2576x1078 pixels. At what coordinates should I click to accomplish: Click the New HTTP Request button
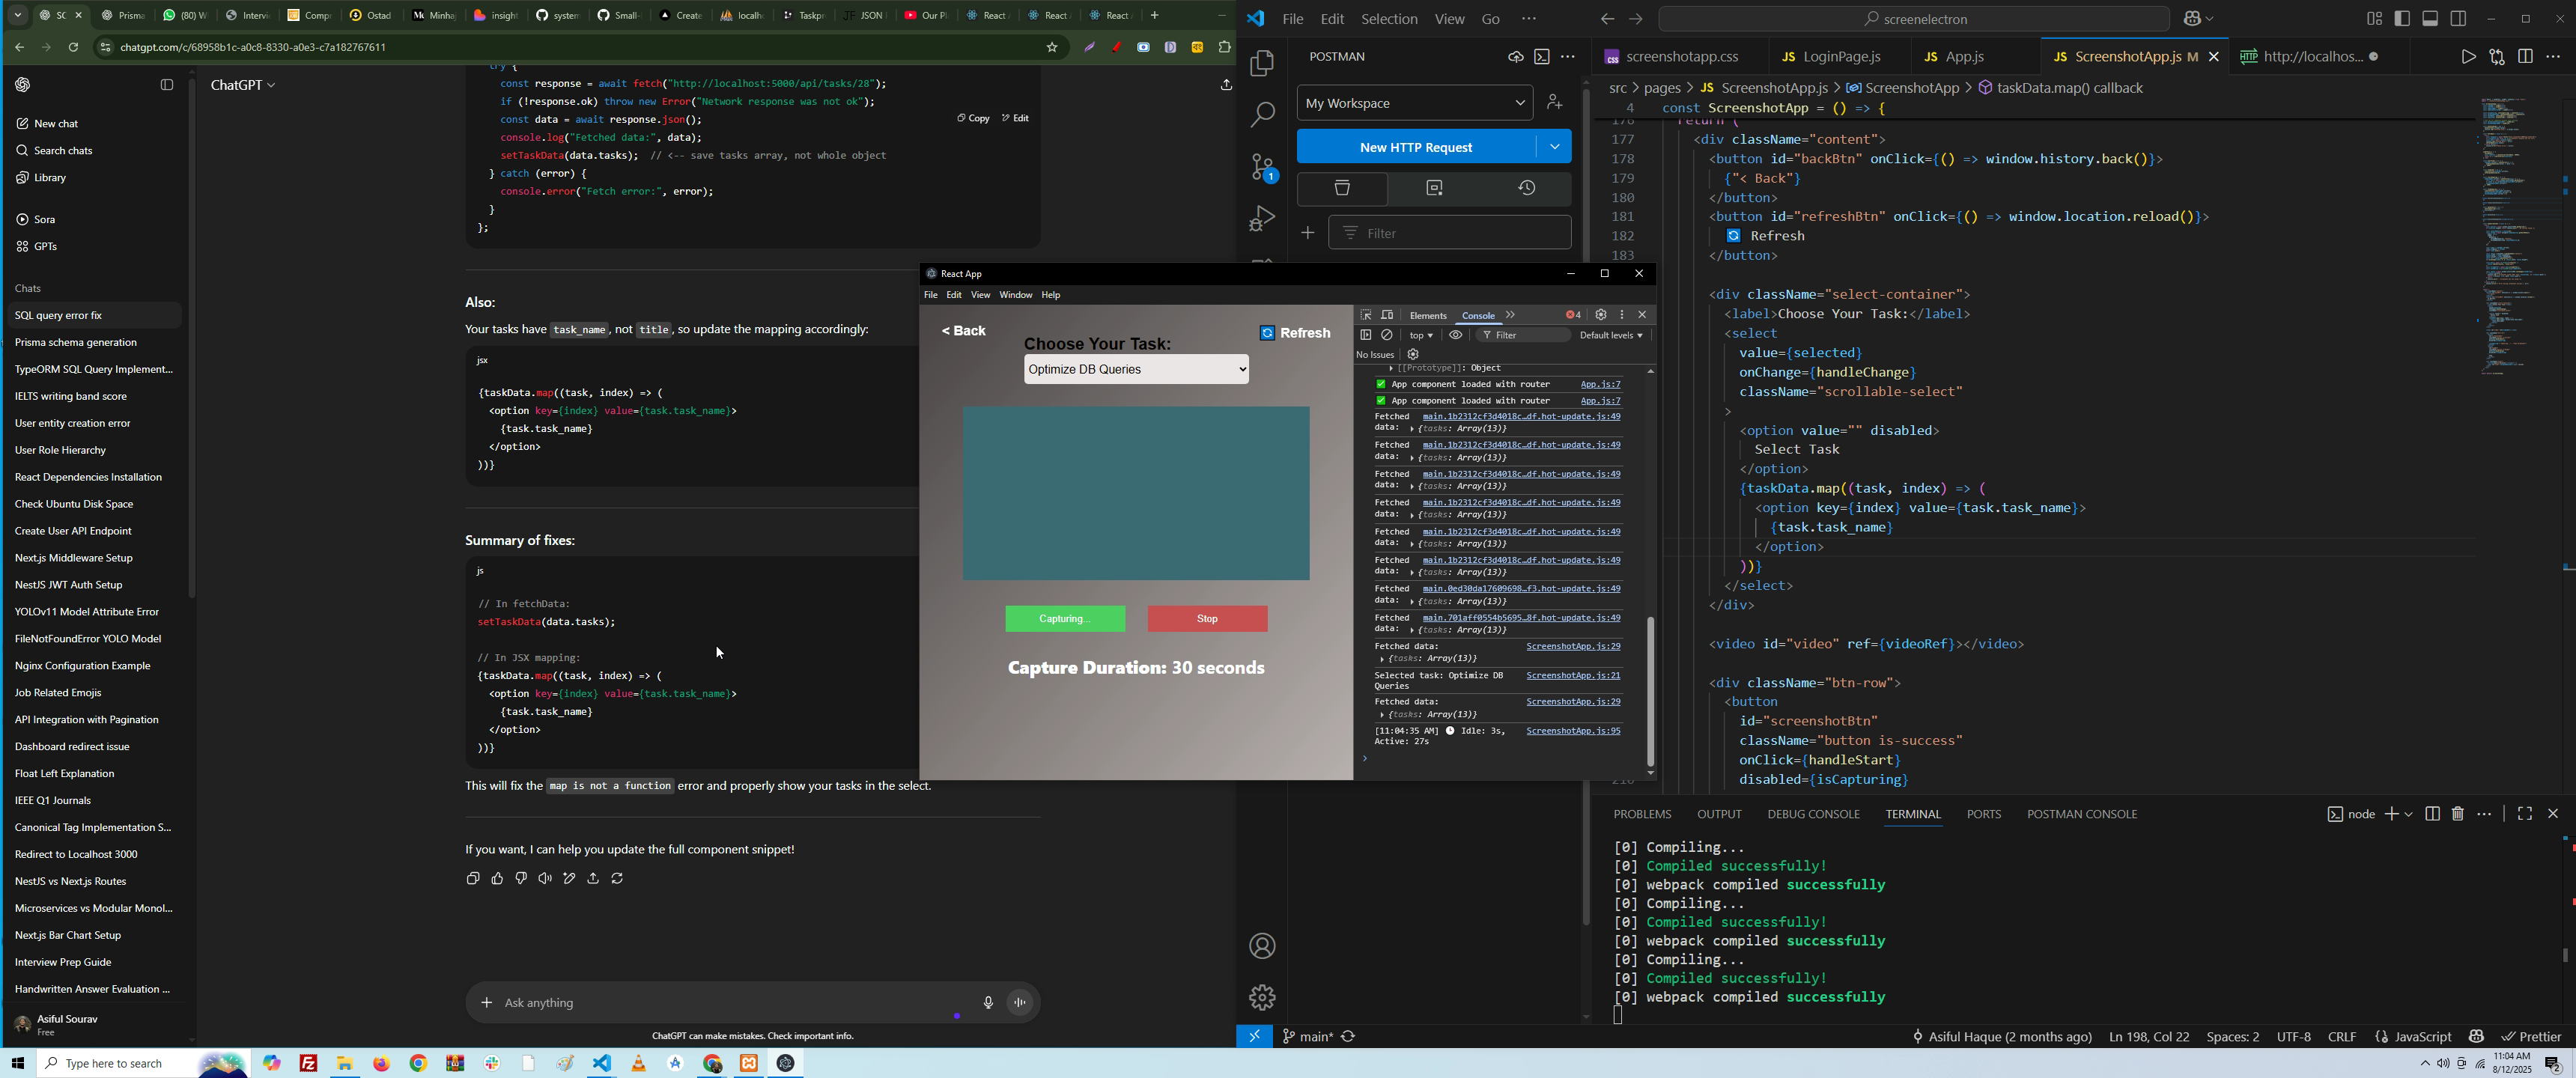pyautogui.click(x=1415, y=147)
